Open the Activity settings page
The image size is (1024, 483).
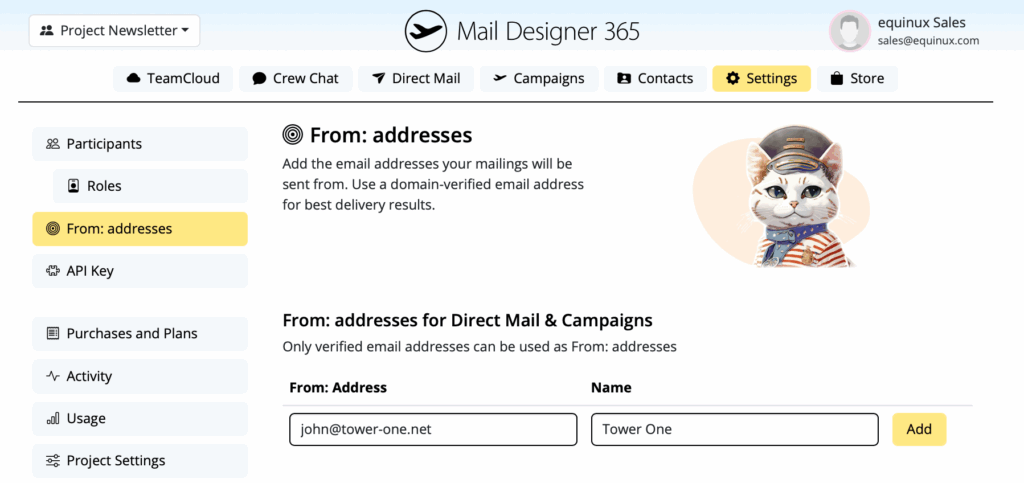click(x=139, y=376)
